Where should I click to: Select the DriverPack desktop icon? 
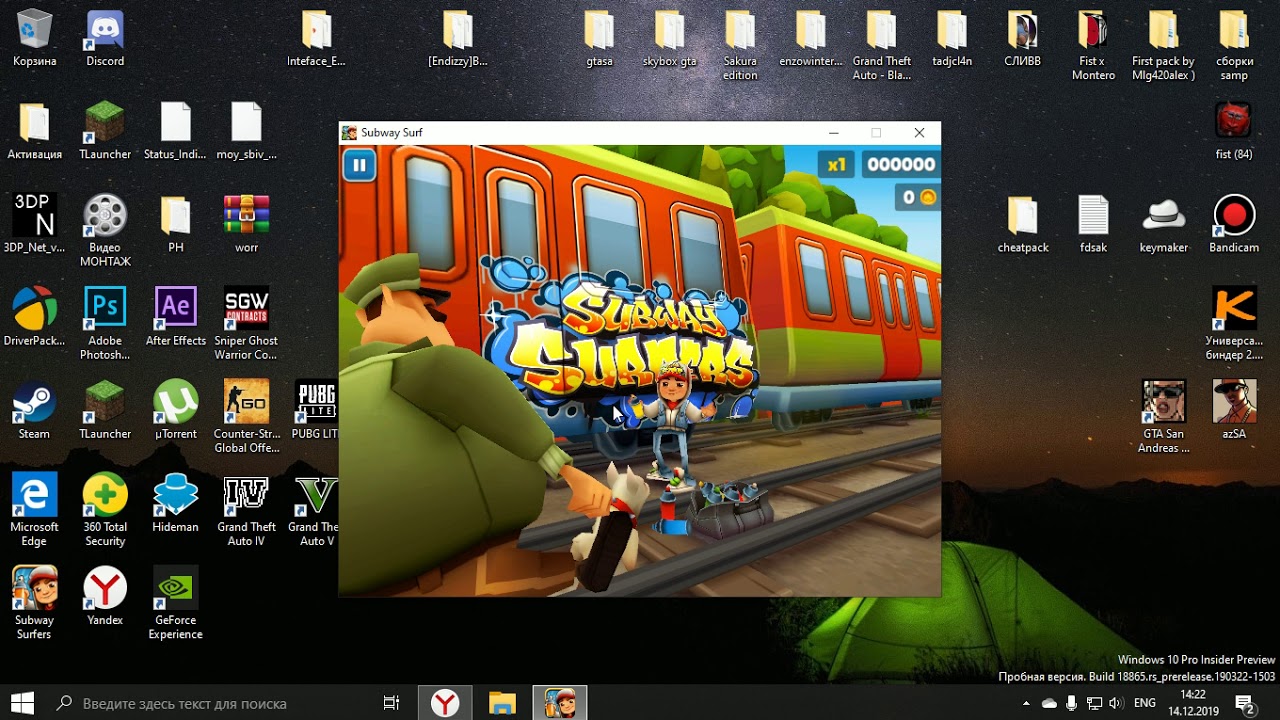(x=34, y=317)
